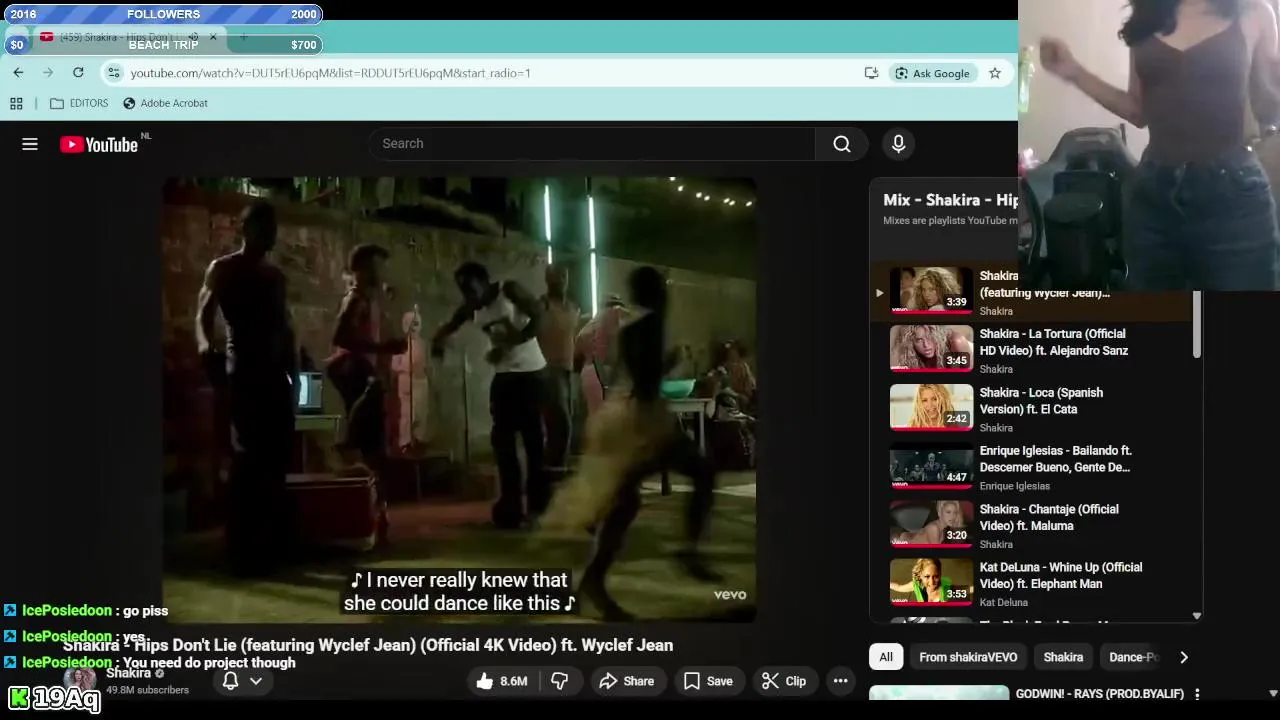This screenshot has height=720, width=1280.
Task: Show more filter chips with right chevron
Action: click(x=1184, y=657)
